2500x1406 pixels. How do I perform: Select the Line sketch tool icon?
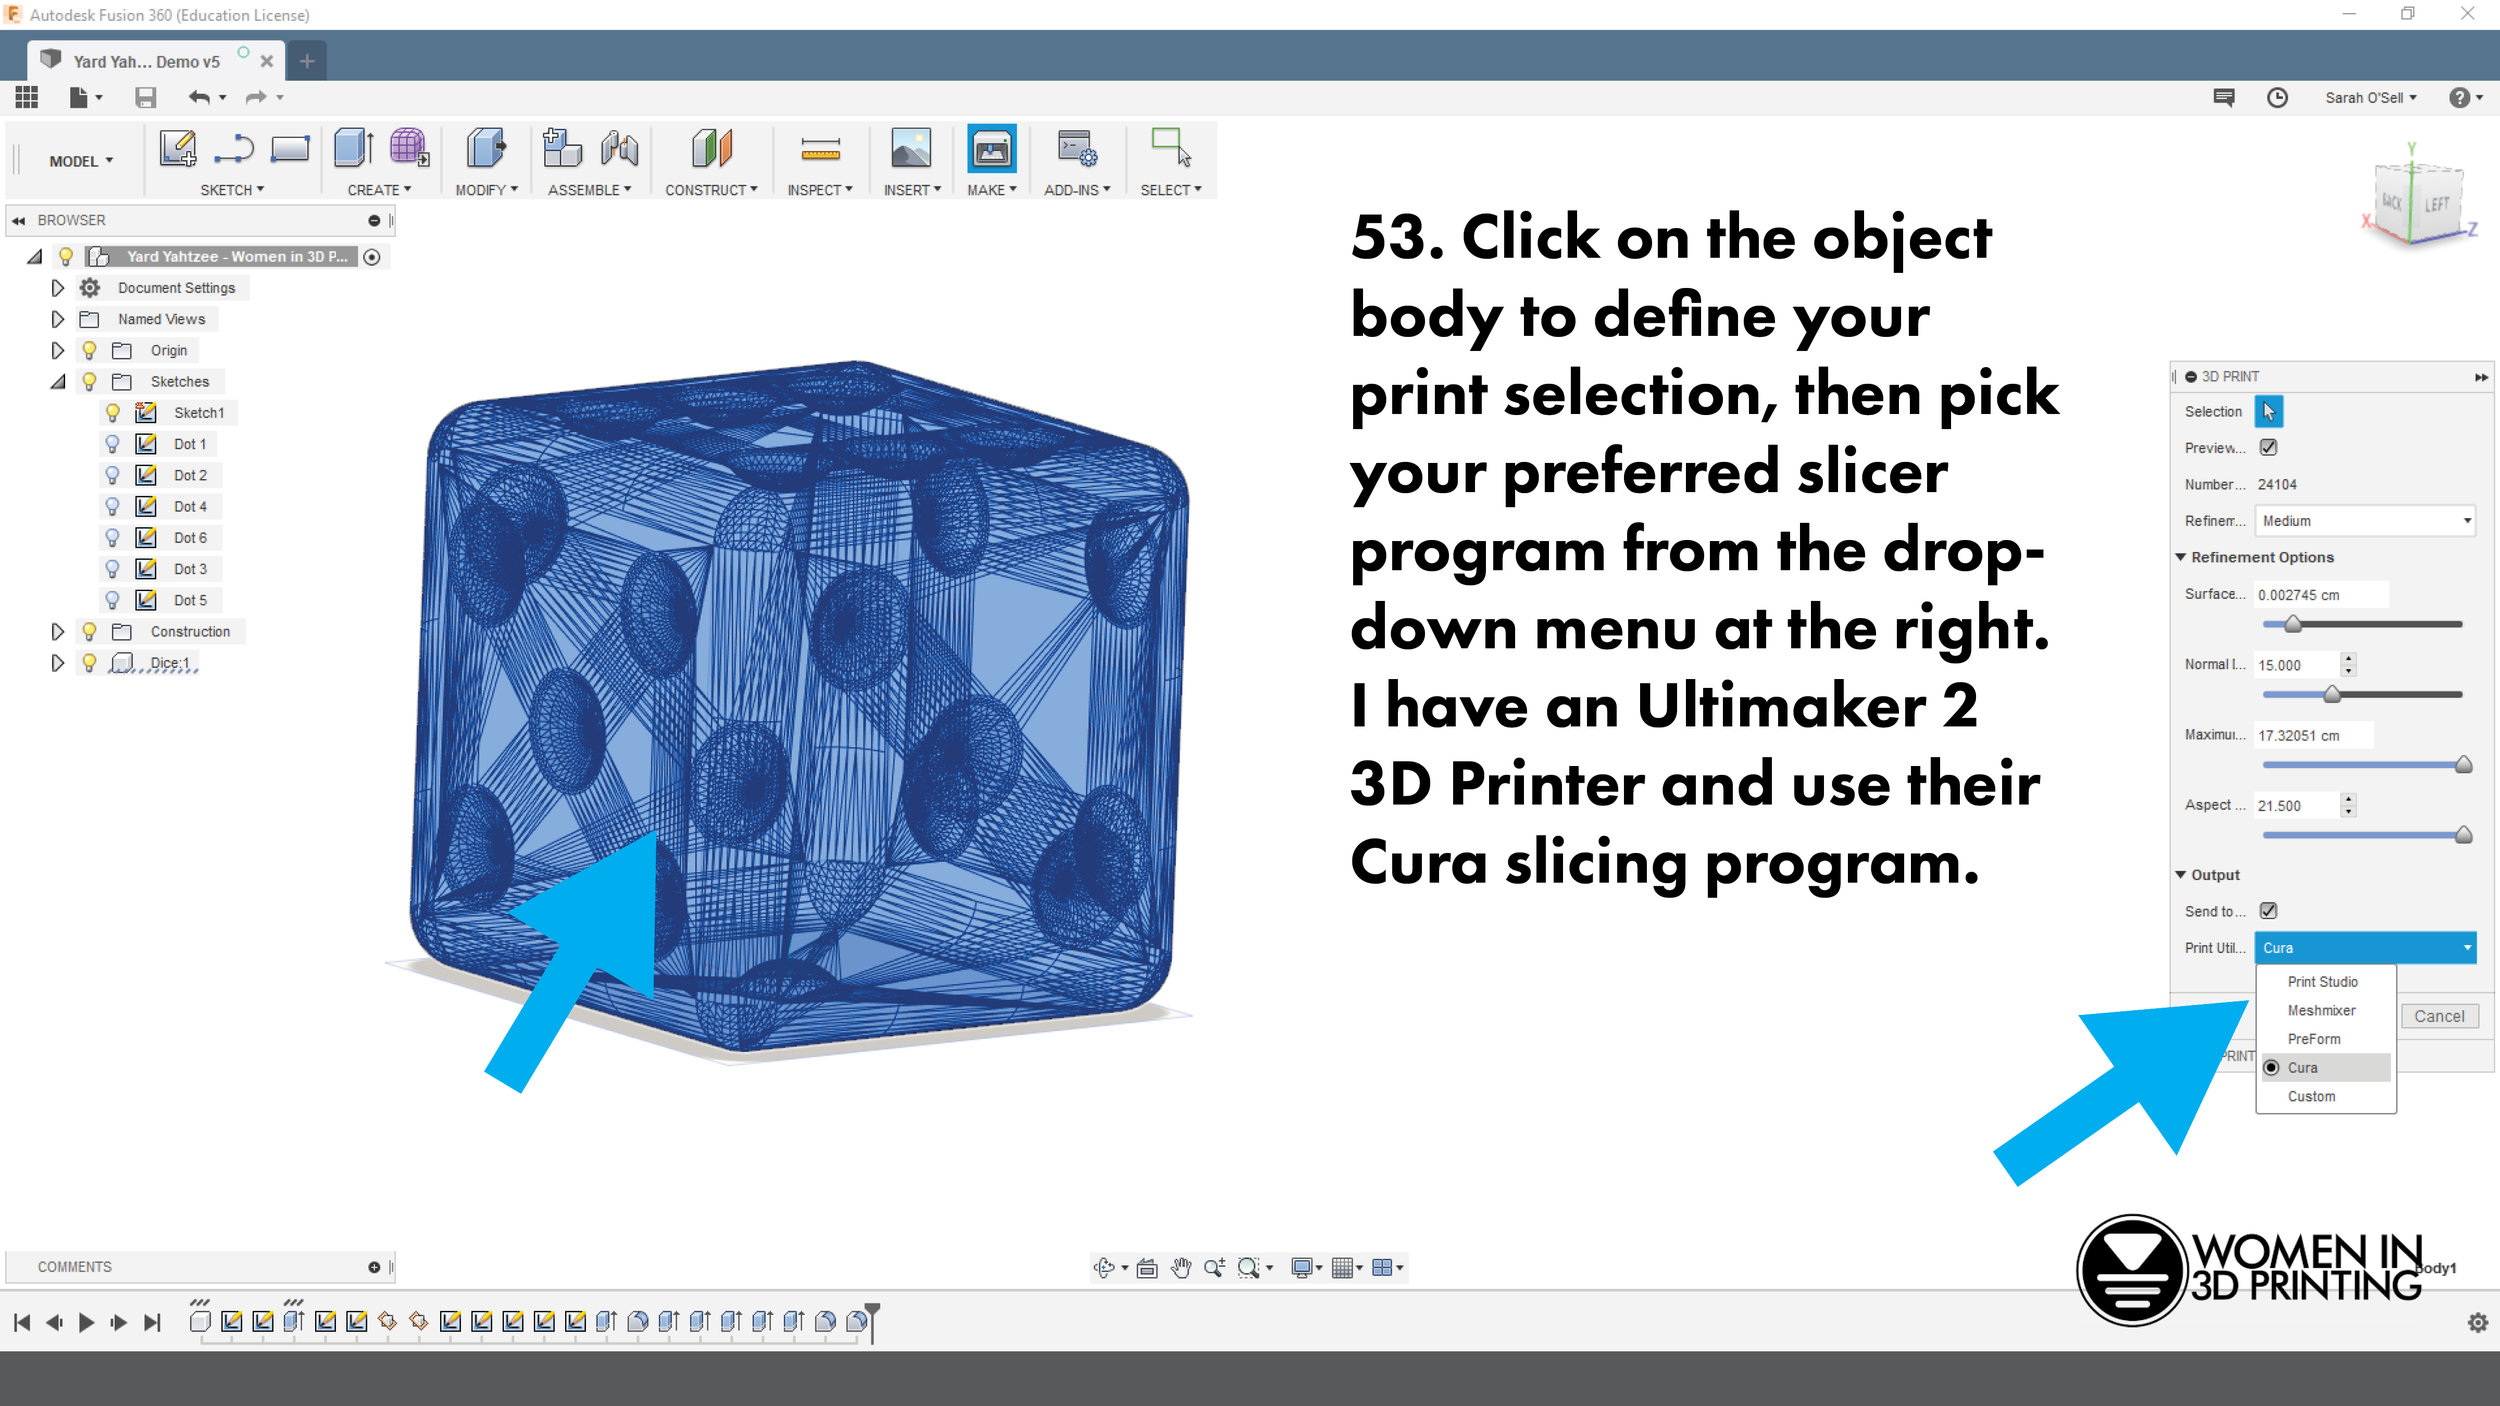pos(234,149)
